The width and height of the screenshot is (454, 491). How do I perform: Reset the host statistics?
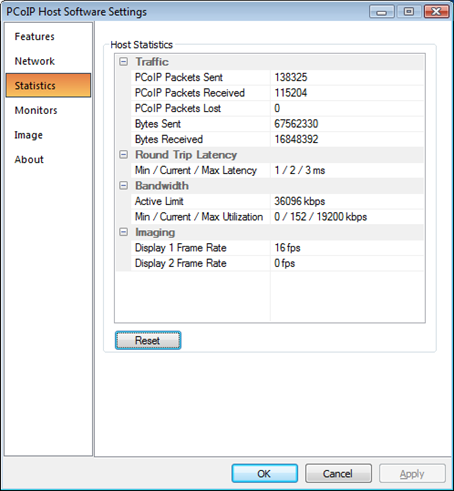tap(148, 340)
